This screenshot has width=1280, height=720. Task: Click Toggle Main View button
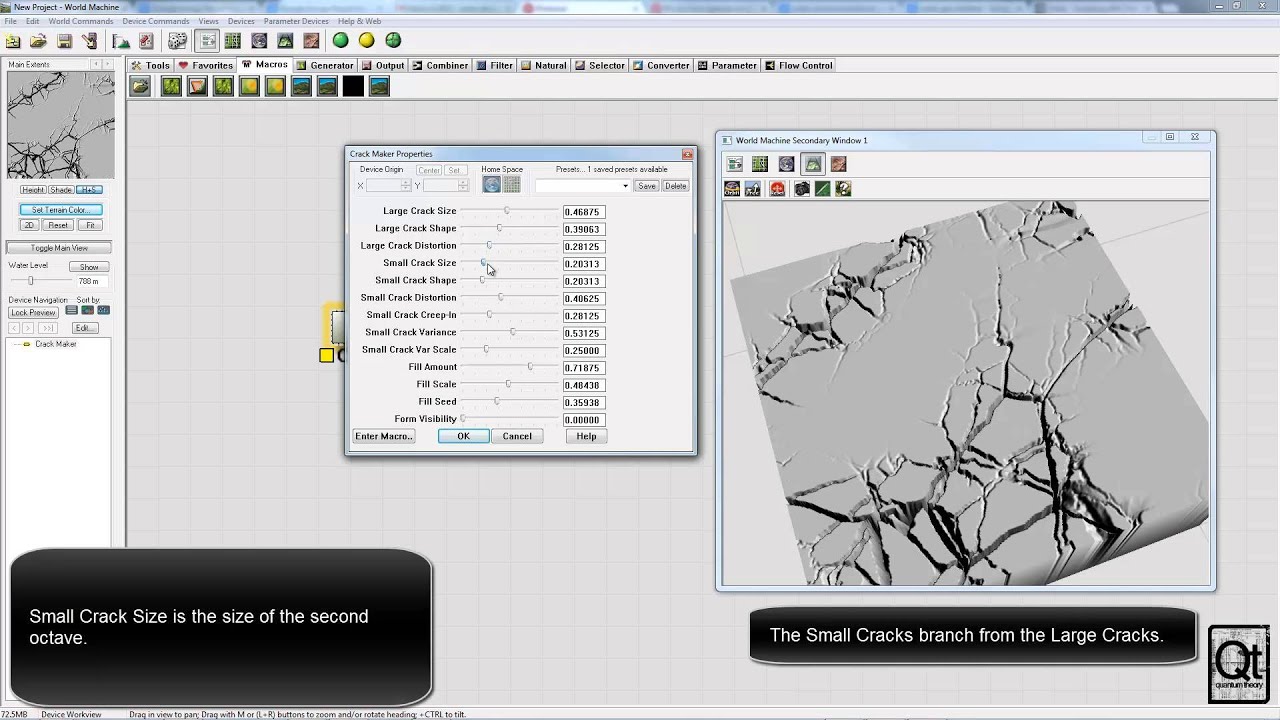coord(59,248)
